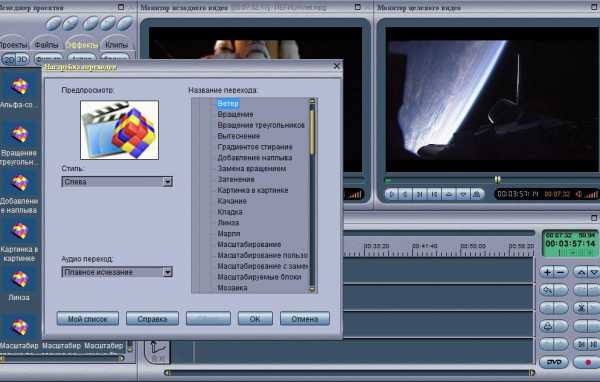The width and height of the screenshot is (600, 382).
Task: Click the Мой список button
Action: point(88,318)
